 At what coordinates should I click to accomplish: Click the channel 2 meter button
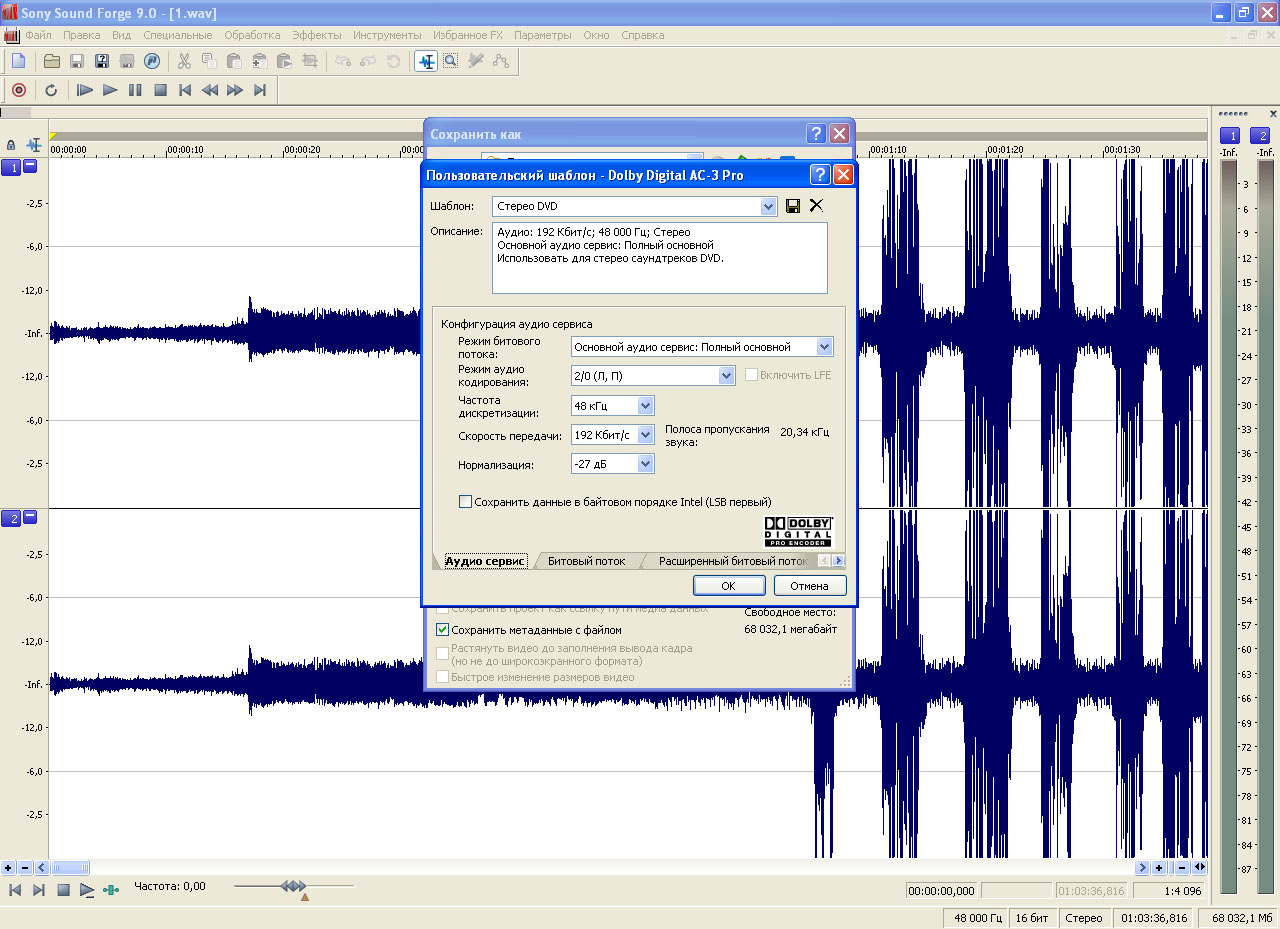(1262, 135)
